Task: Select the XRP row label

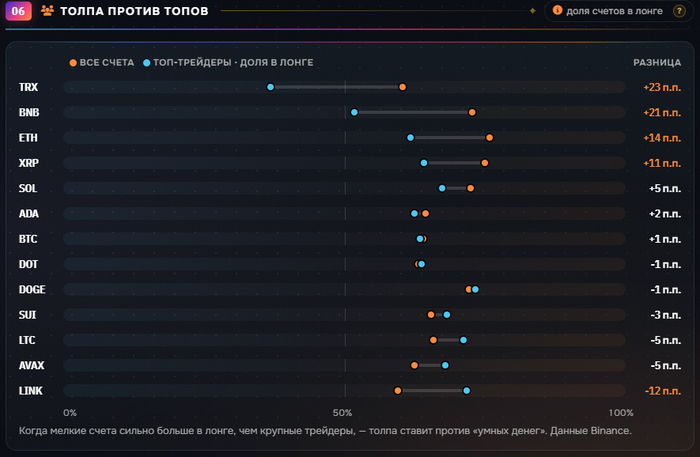Action: point(29,163)
